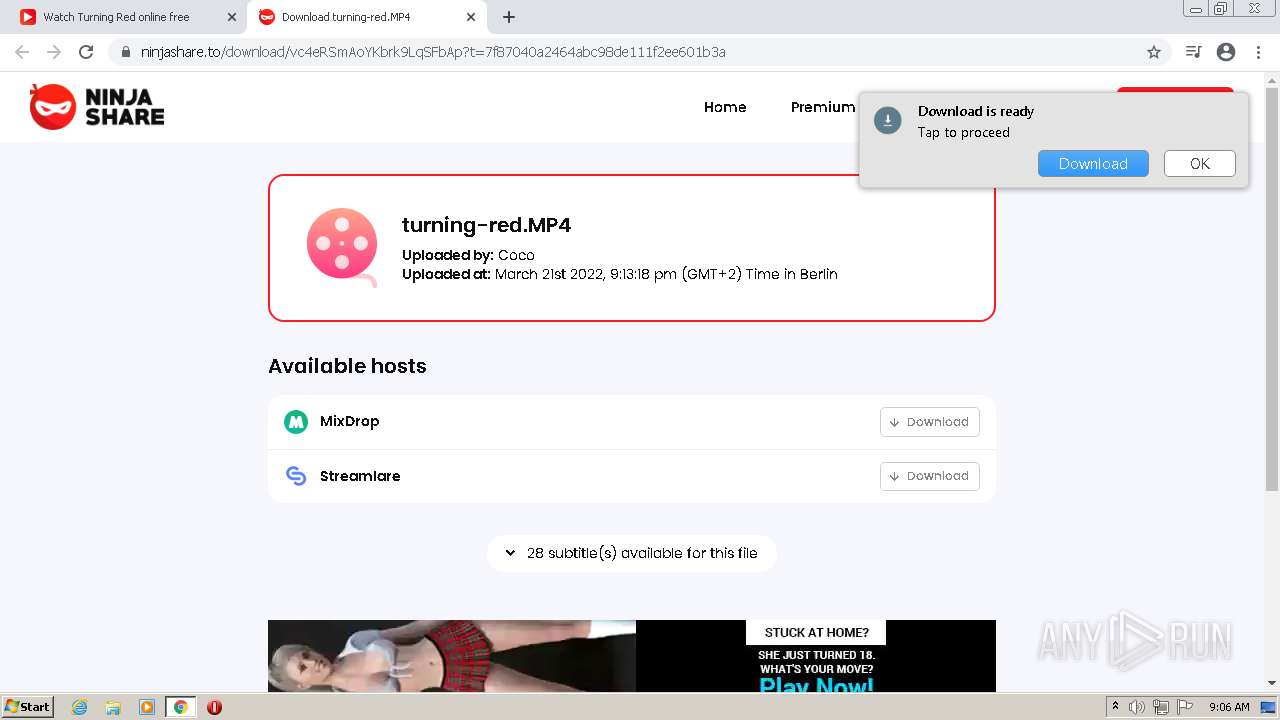The height and width of the screenshot is (720, 1280).
Task: Open the Premium menu item
Action: coord(823,107)
